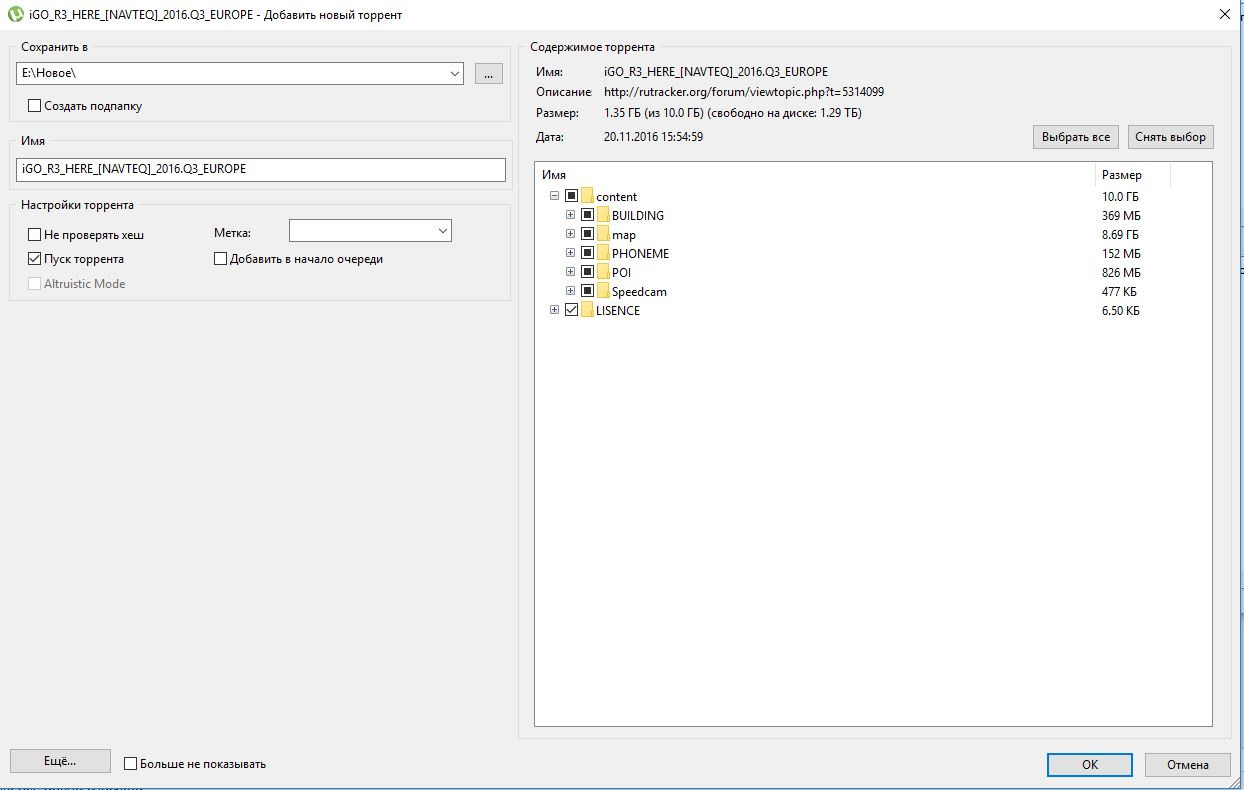Click the 152 МБ size value

tap(1121, 254)
